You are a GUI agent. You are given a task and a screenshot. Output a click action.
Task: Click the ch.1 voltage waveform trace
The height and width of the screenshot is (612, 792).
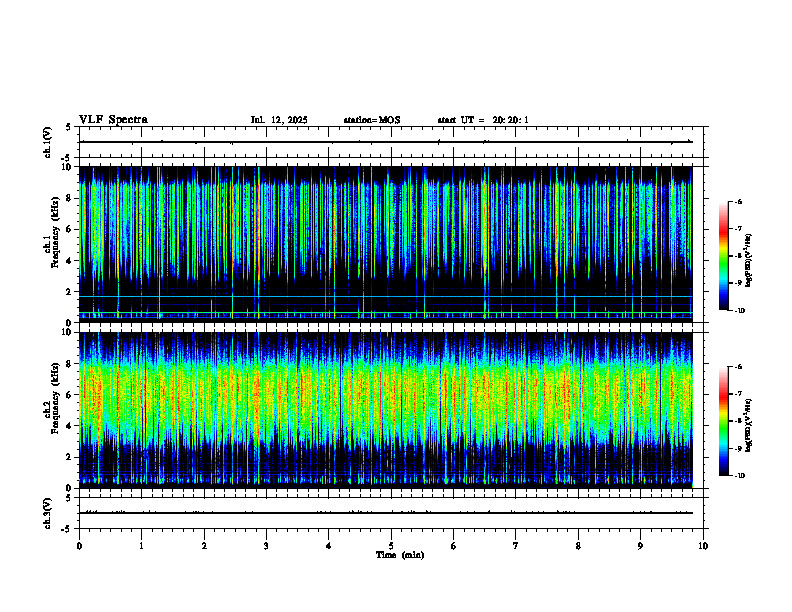385,142
